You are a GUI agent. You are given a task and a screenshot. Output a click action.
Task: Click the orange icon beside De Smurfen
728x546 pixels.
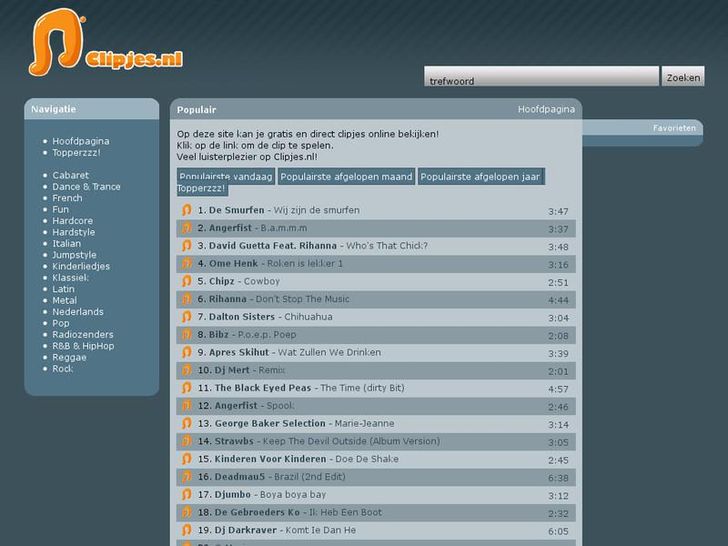[186, 211]
